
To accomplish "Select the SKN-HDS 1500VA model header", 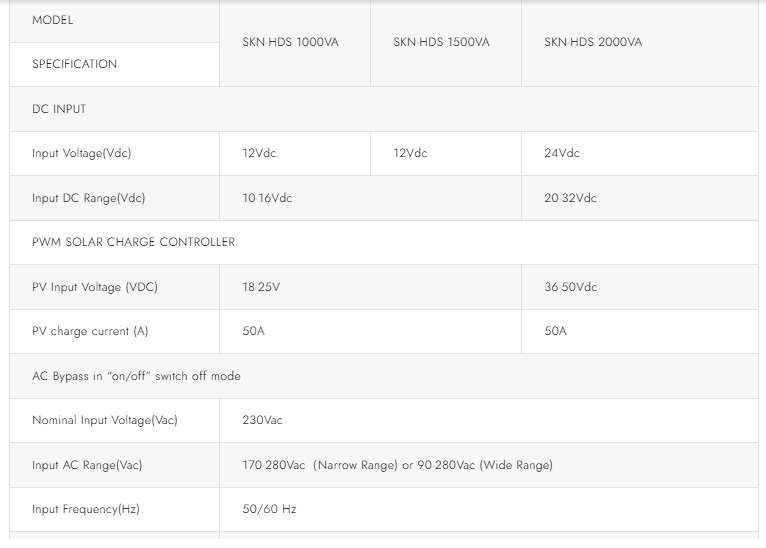I will coord(441,42).
